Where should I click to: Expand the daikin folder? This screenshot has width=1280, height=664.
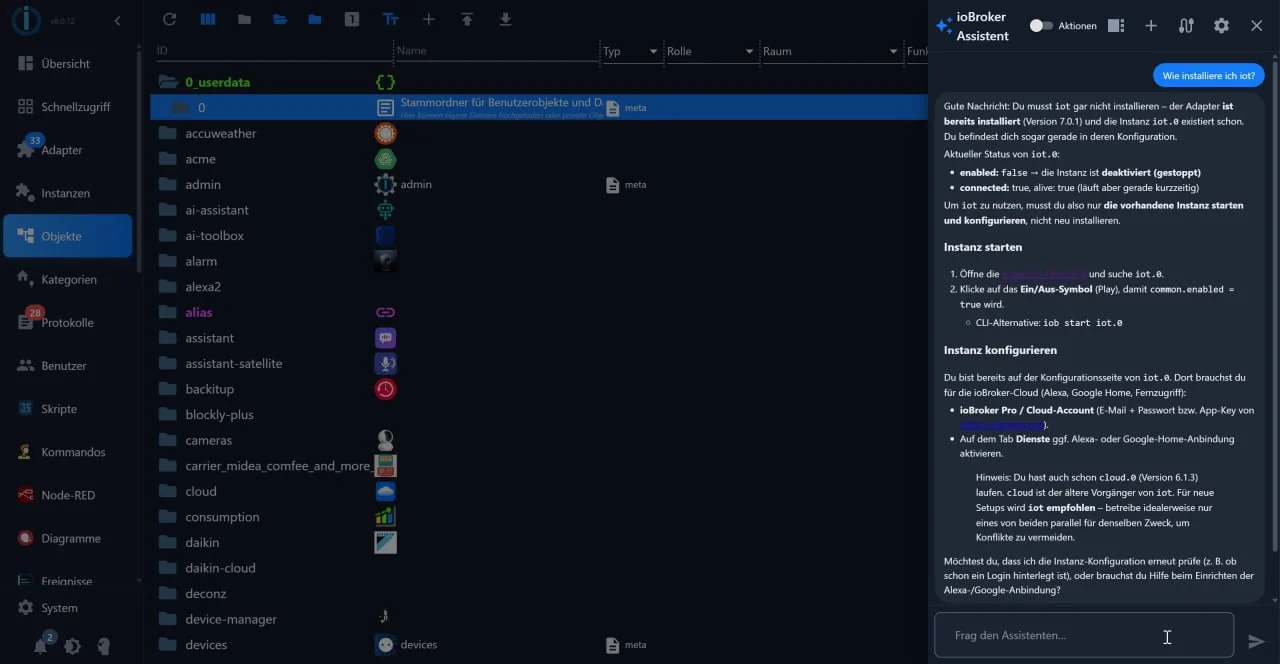coord(167,542)
